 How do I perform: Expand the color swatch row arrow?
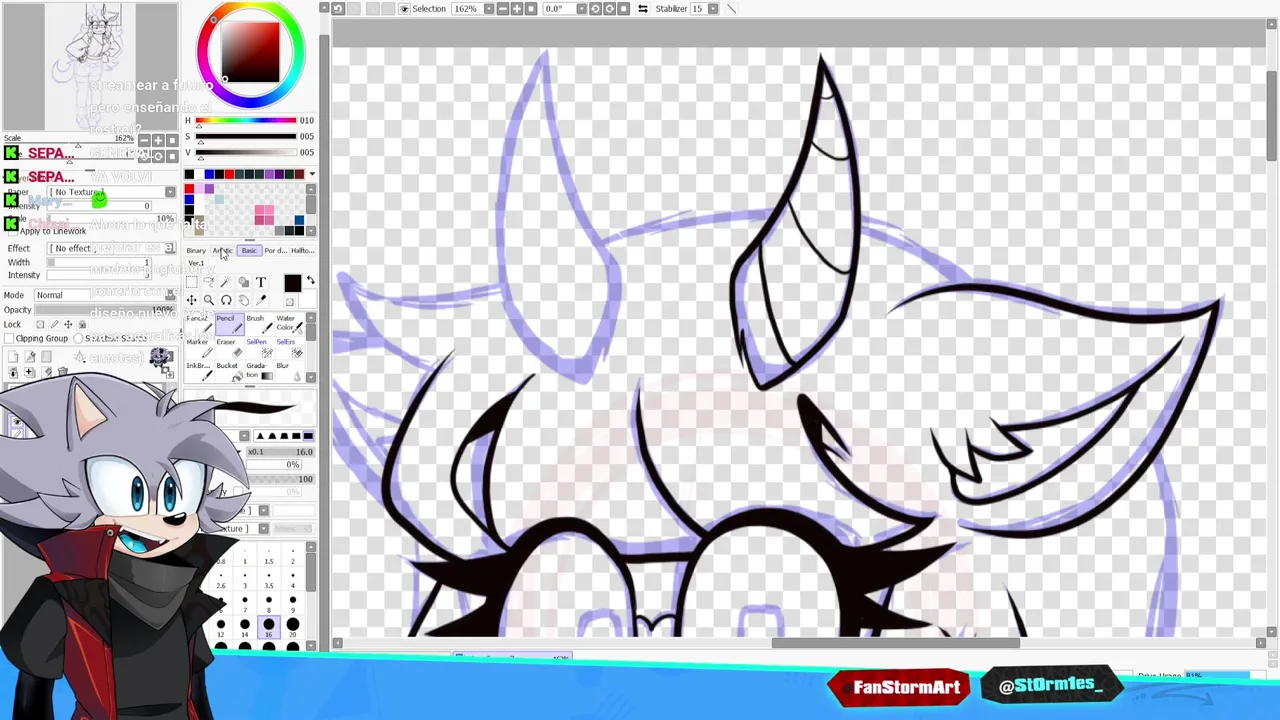point(311,174)
